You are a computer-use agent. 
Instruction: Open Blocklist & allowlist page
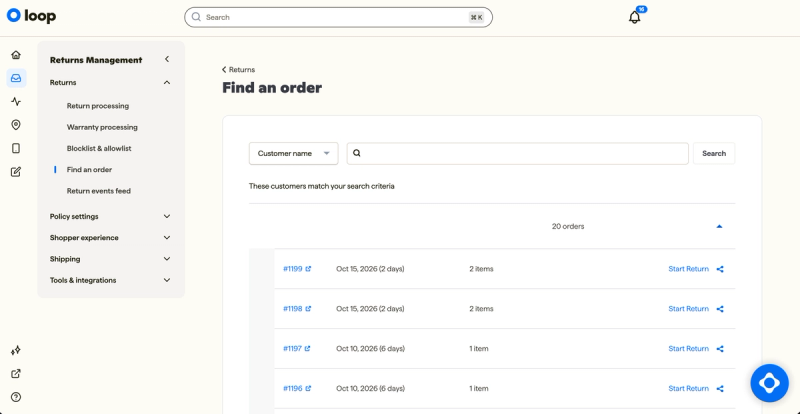[99, 149]
